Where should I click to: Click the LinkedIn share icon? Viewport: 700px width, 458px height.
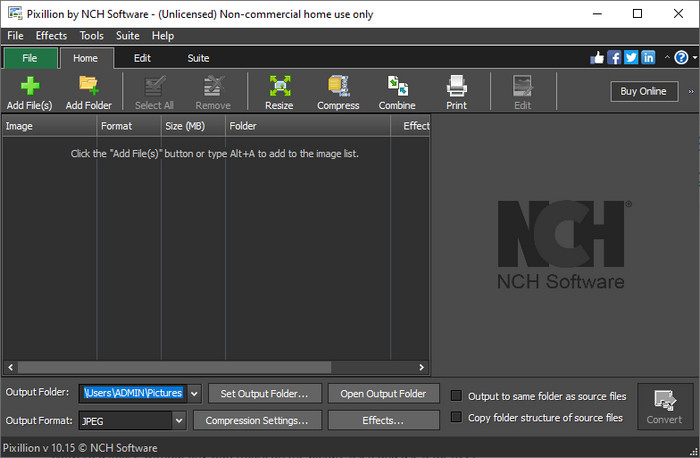tap(648, 58)
